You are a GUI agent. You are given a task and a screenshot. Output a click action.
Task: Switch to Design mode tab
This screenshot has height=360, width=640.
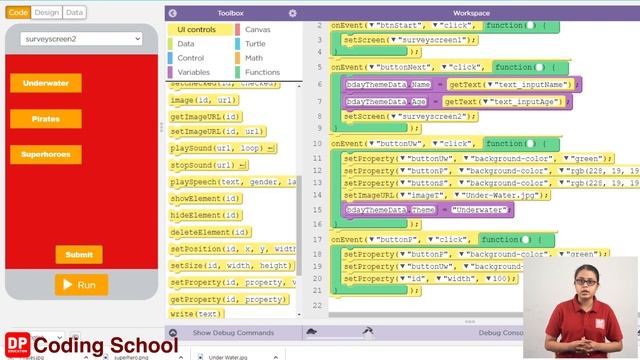pyautogui.click(x=47, y=13)
